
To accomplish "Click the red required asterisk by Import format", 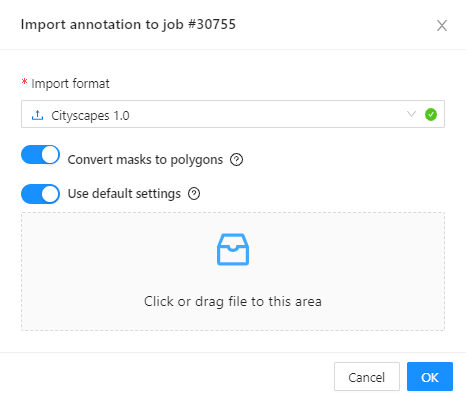I will (24, 82).
